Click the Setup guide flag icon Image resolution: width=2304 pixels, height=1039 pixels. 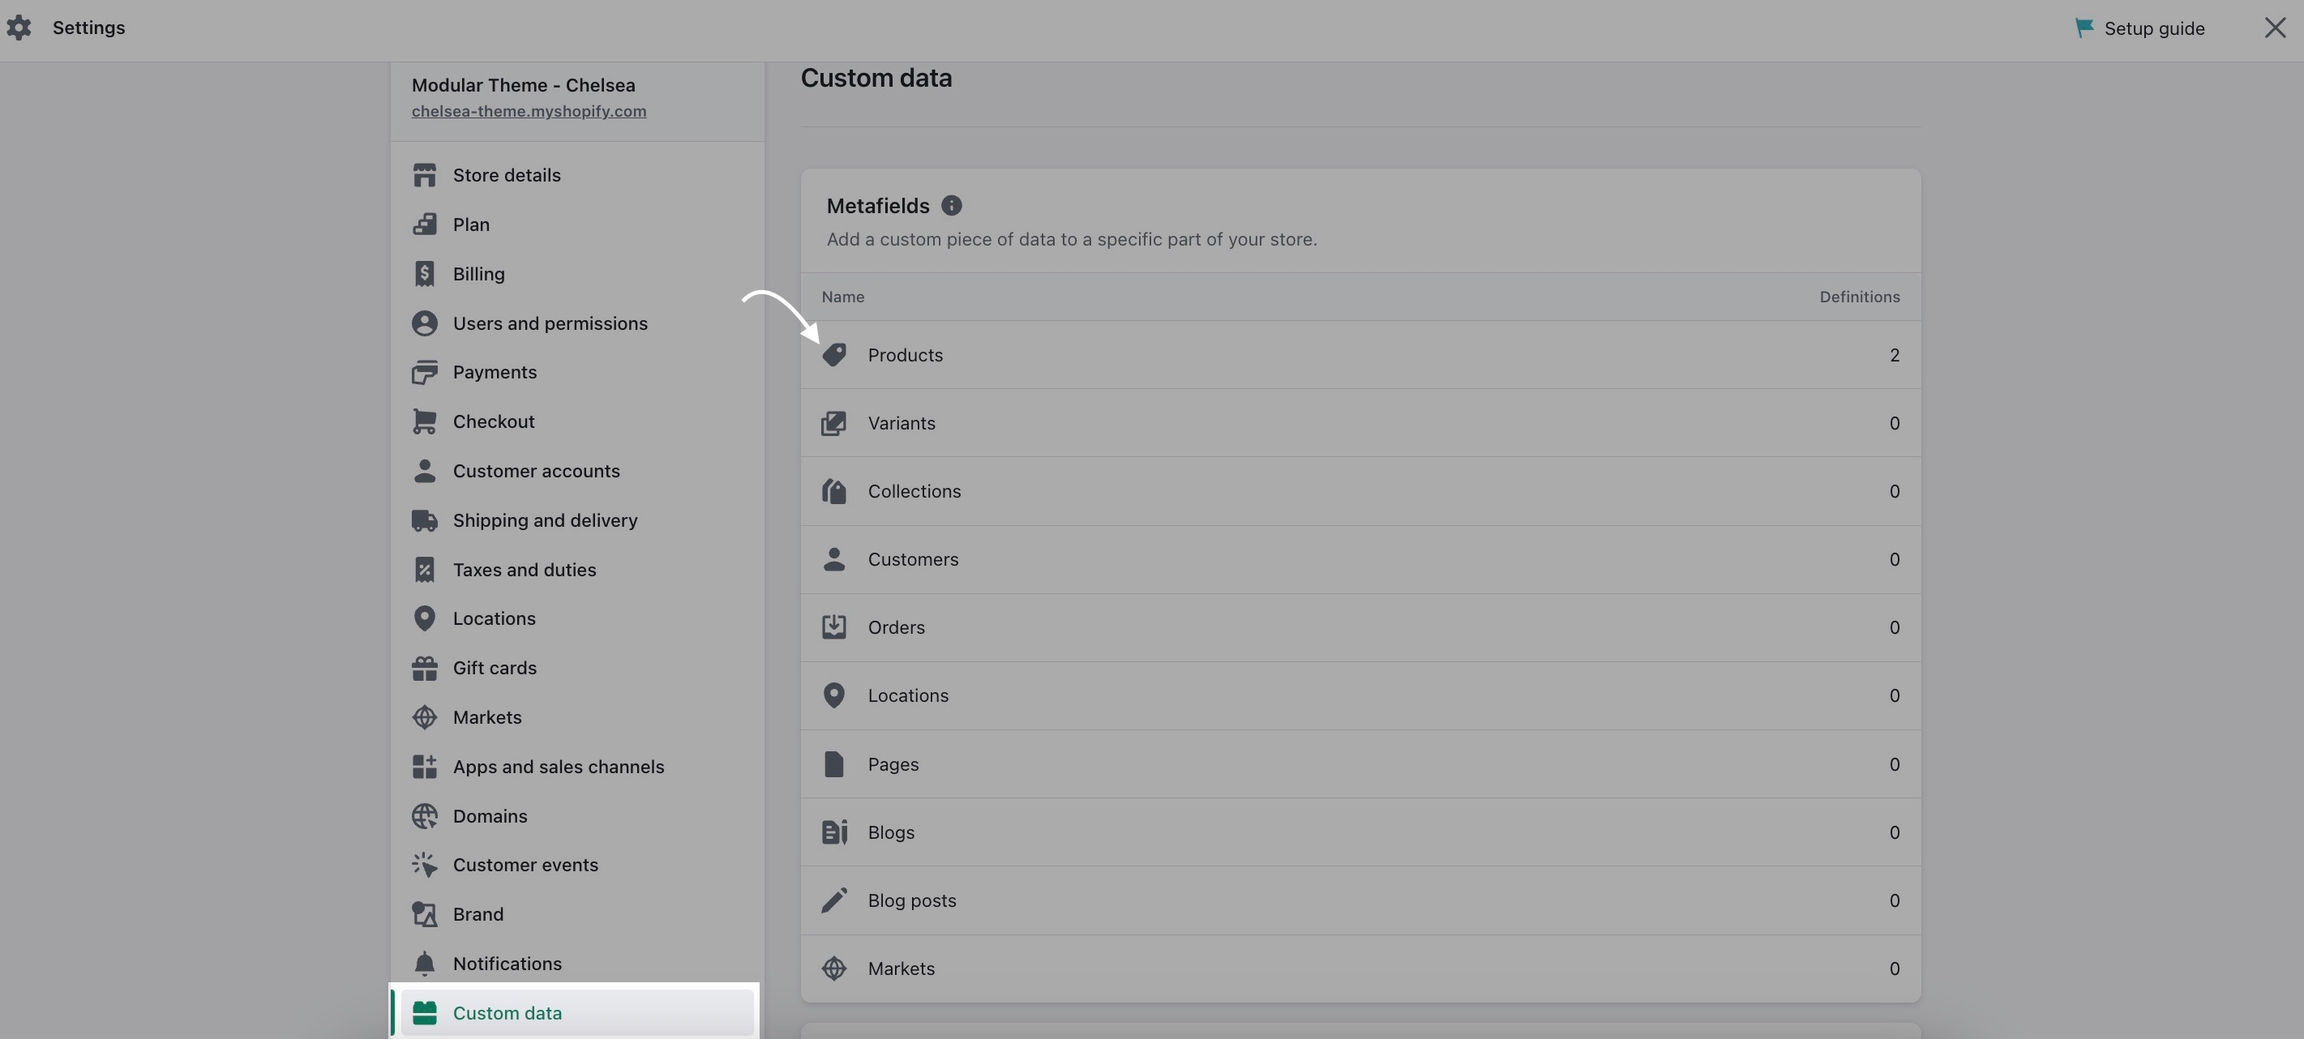click(2084, 28)
